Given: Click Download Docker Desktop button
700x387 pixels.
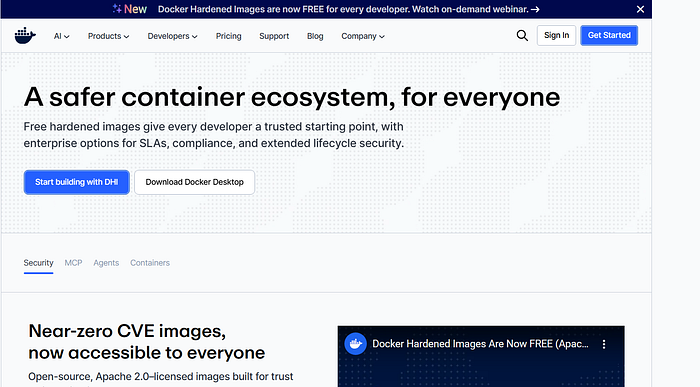Looking at the screenshot, I should coord(195,182).
